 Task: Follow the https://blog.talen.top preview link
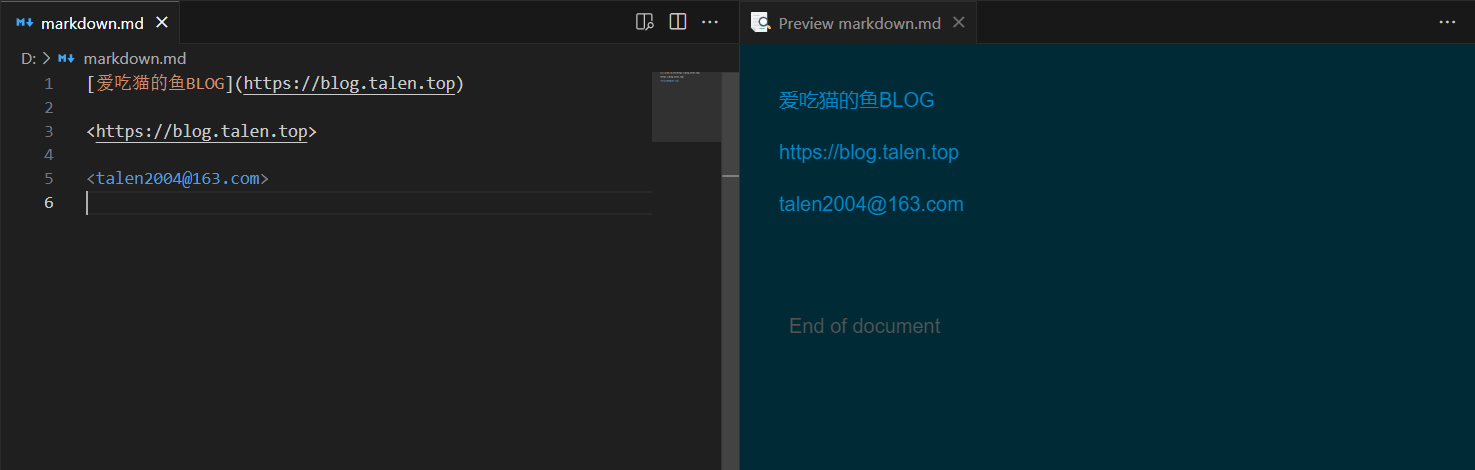point(868,152)
